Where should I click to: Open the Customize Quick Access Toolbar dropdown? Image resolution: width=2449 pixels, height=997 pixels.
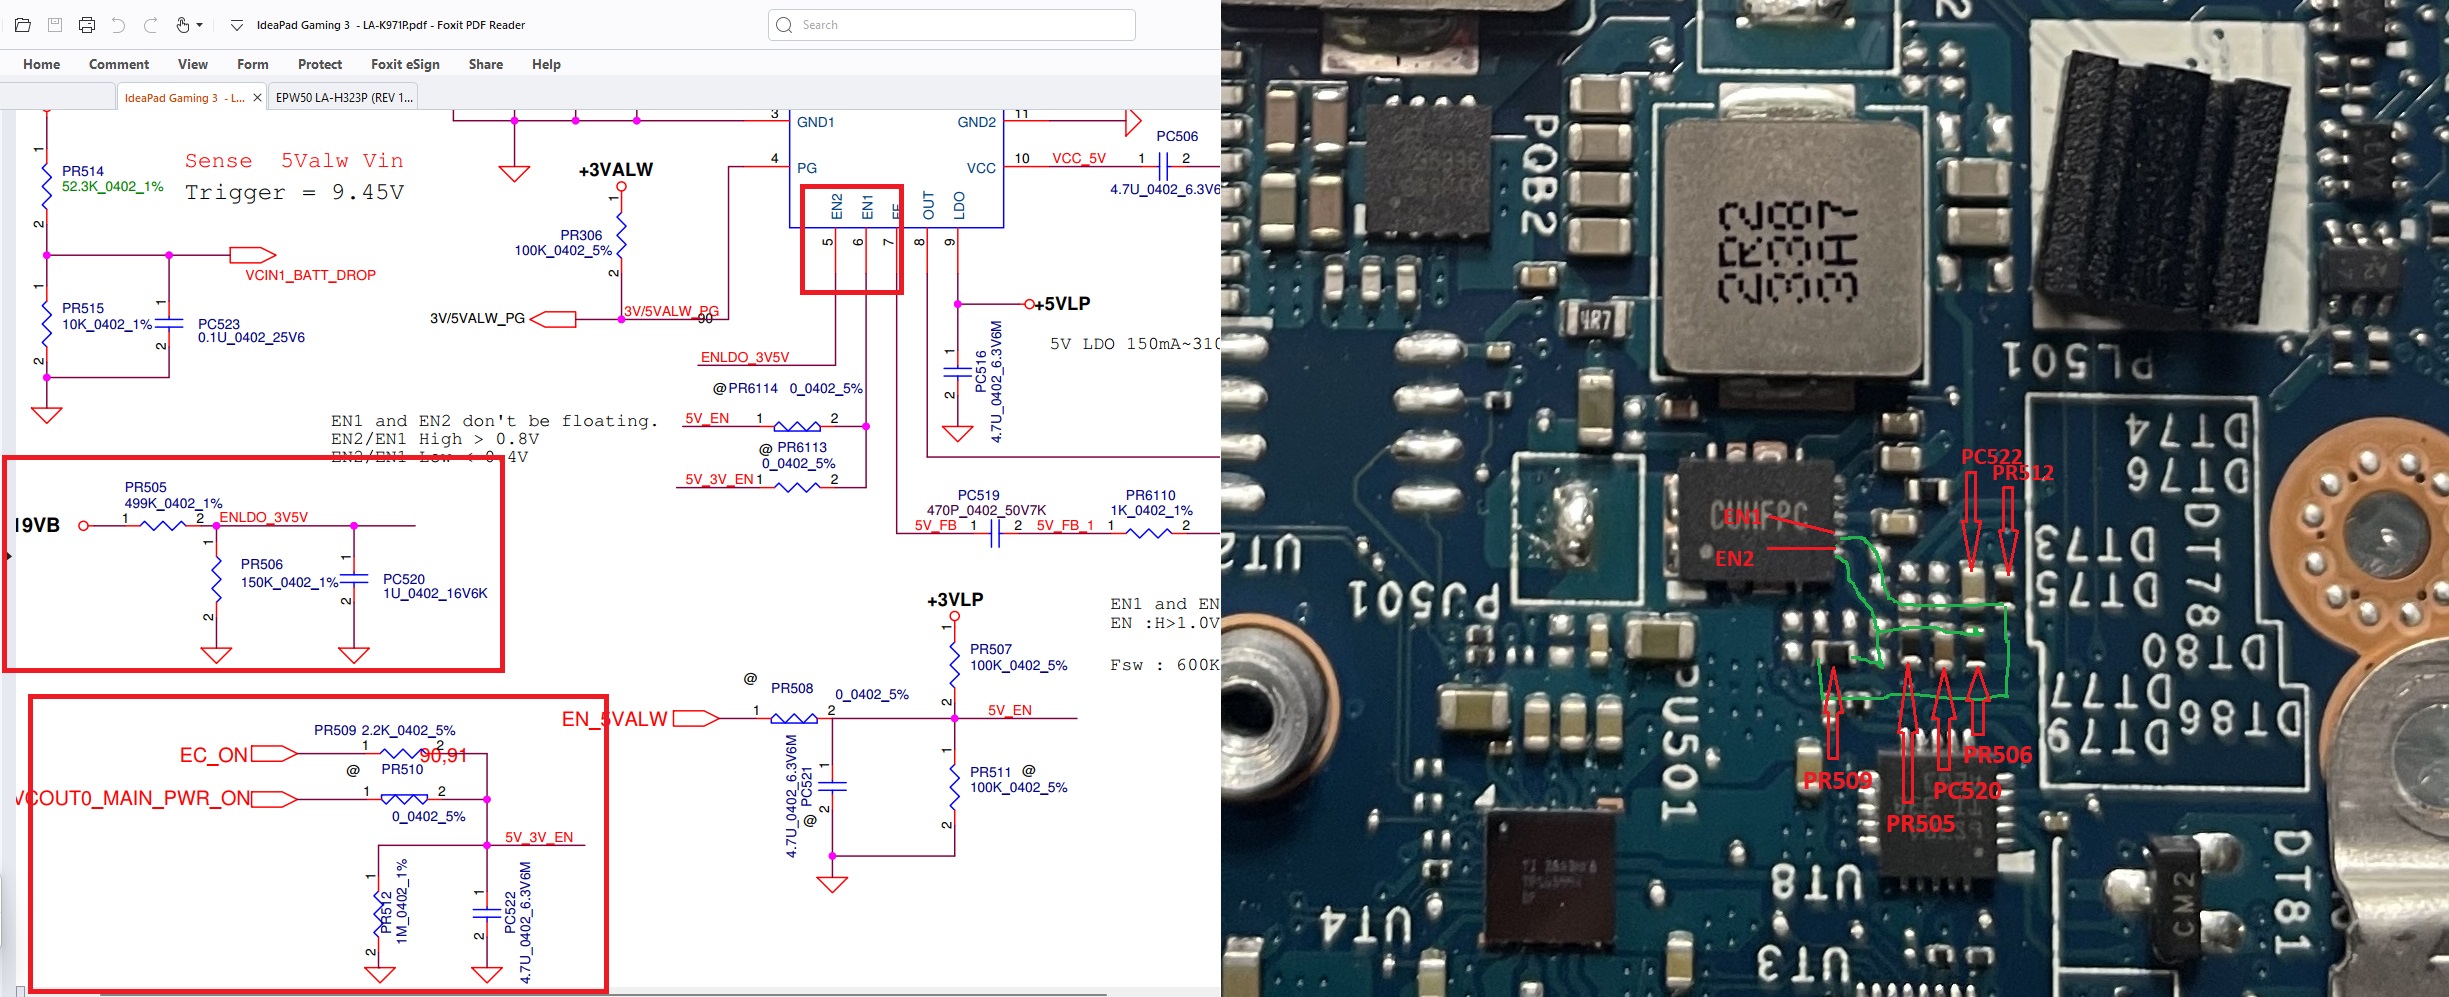[x=237, y=26]
